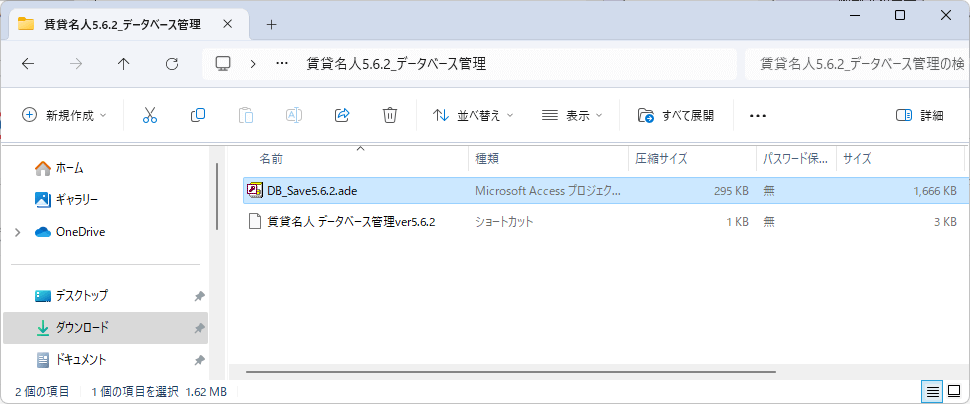Open the 表示 view menu
Viewport: 970px width, 404px height.
(572, 115)
